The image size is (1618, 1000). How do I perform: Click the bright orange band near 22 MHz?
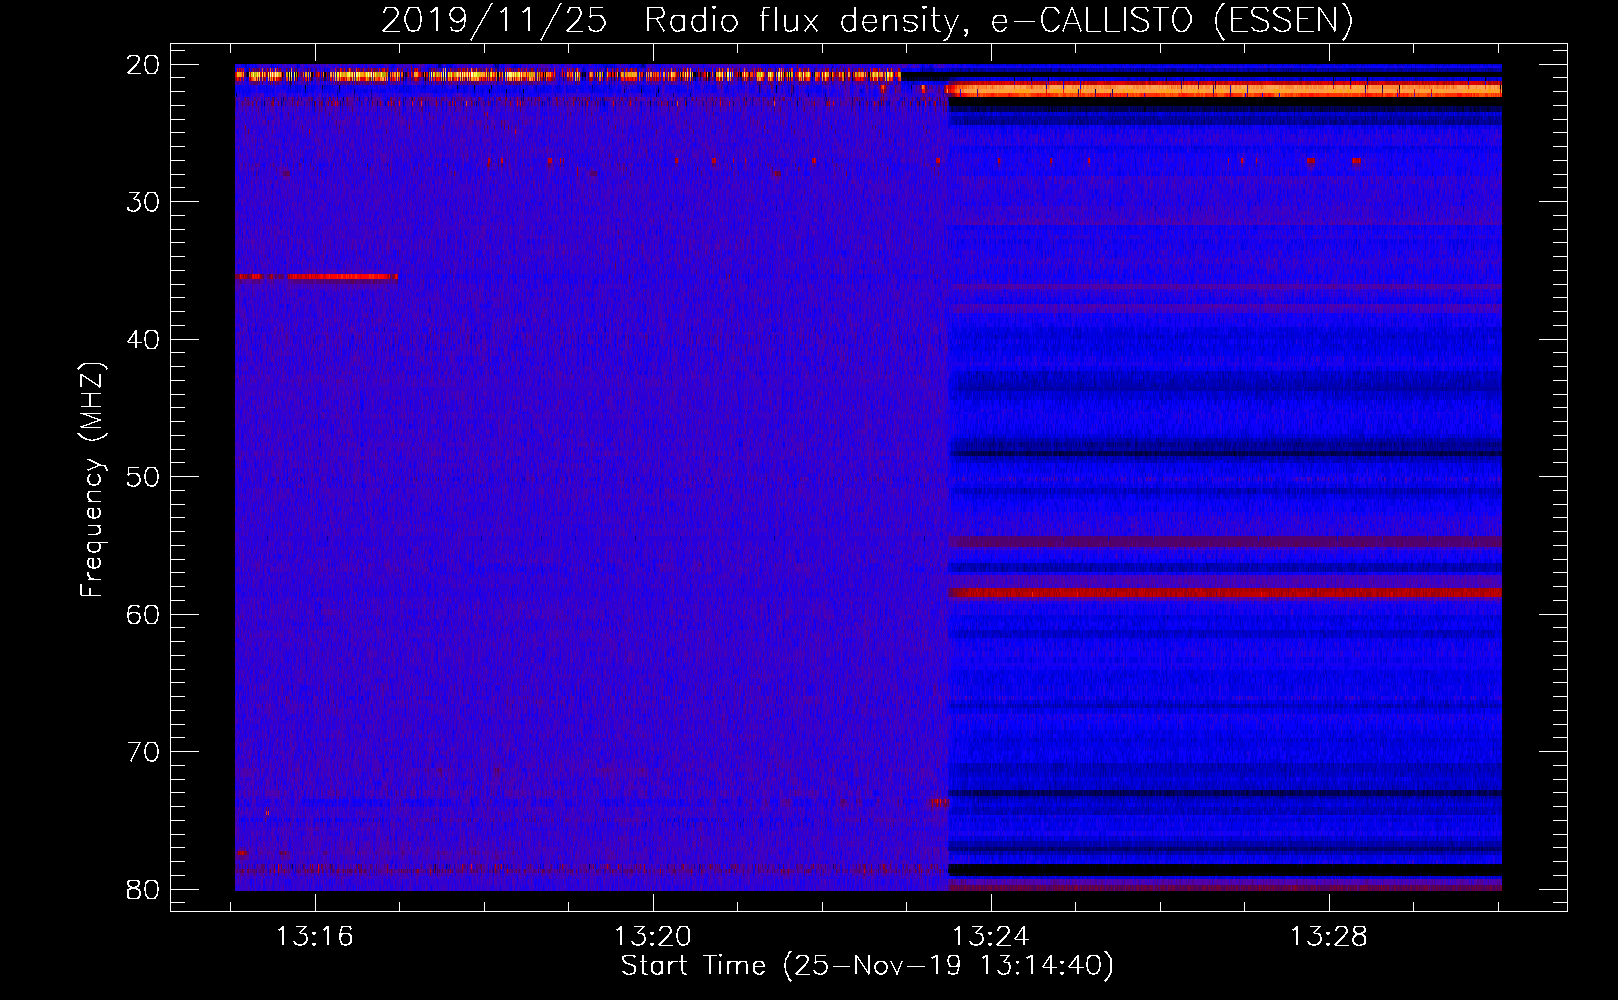(x=1225, y=90)
